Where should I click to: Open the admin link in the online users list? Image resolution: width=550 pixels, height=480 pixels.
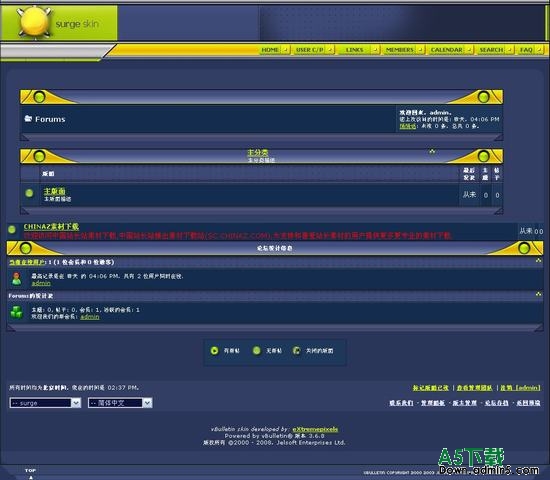(41, 283)
